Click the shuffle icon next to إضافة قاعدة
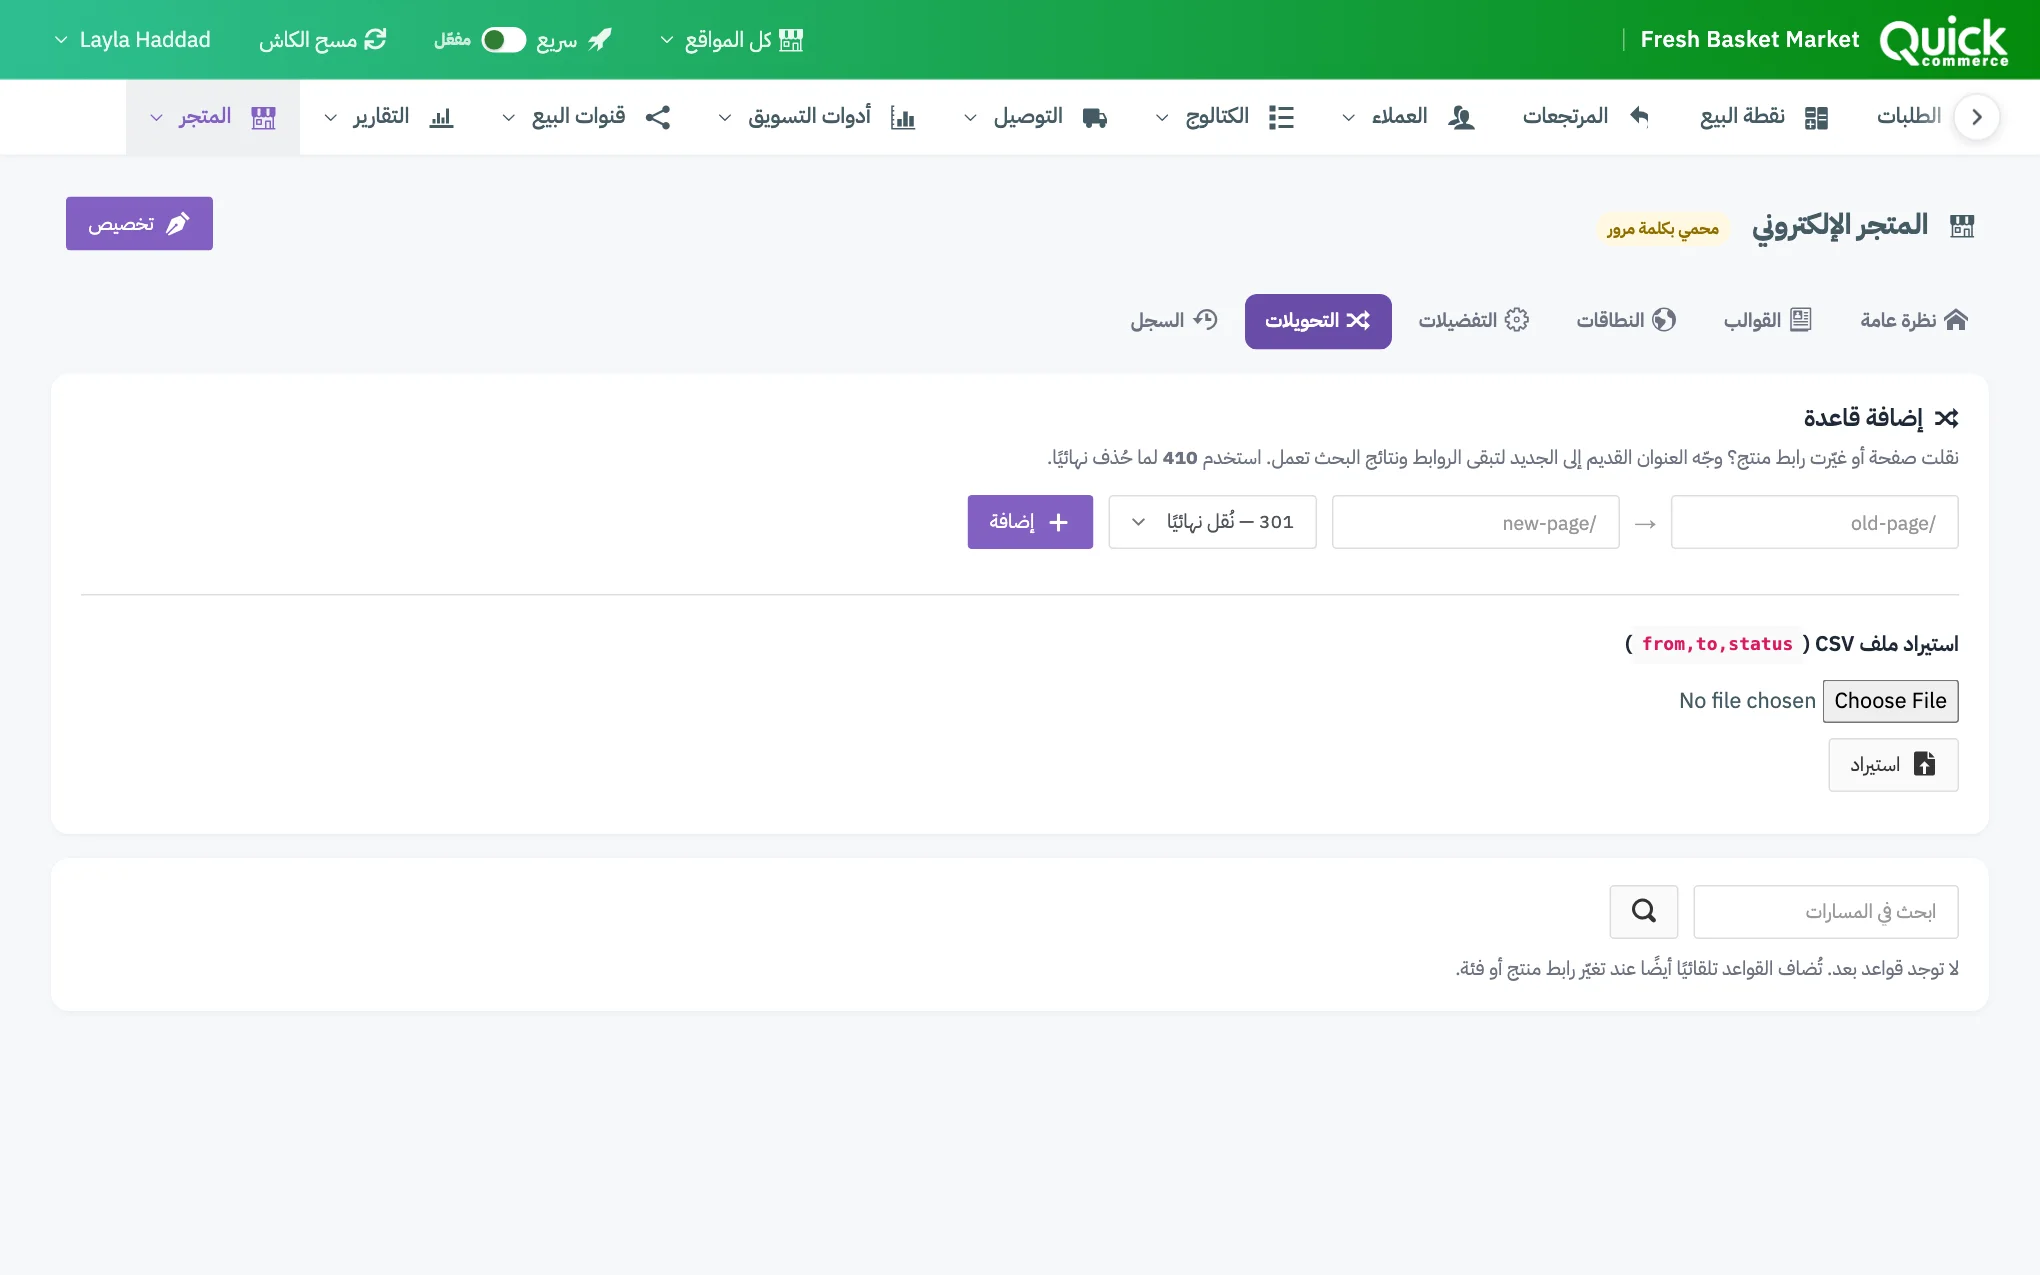Image resolution: width=2040 pixels, height=1275 pixels. [1946, 418]
